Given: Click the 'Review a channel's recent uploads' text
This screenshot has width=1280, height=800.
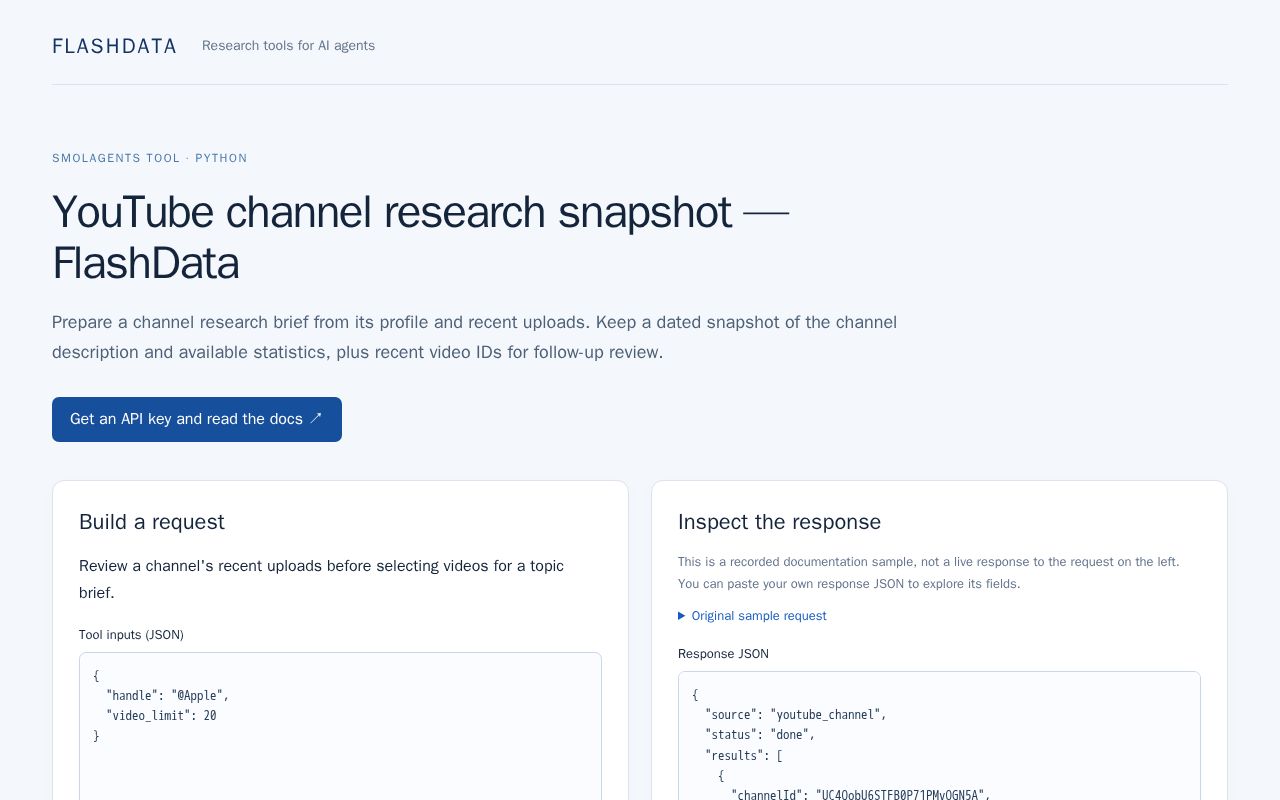Looking at the screenshot, I should point(321,579).
